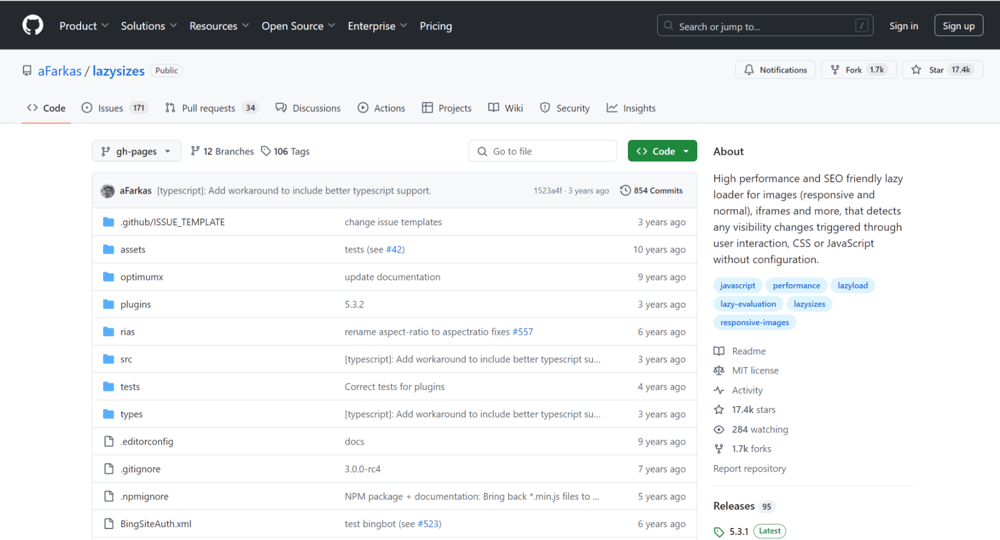Open the src folder

tap(126, 359)
